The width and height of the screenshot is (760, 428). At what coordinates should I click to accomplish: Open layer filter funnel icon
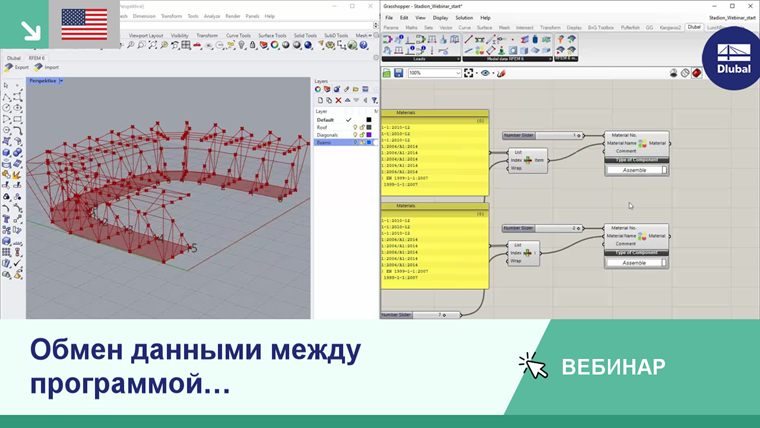(375, 100)
